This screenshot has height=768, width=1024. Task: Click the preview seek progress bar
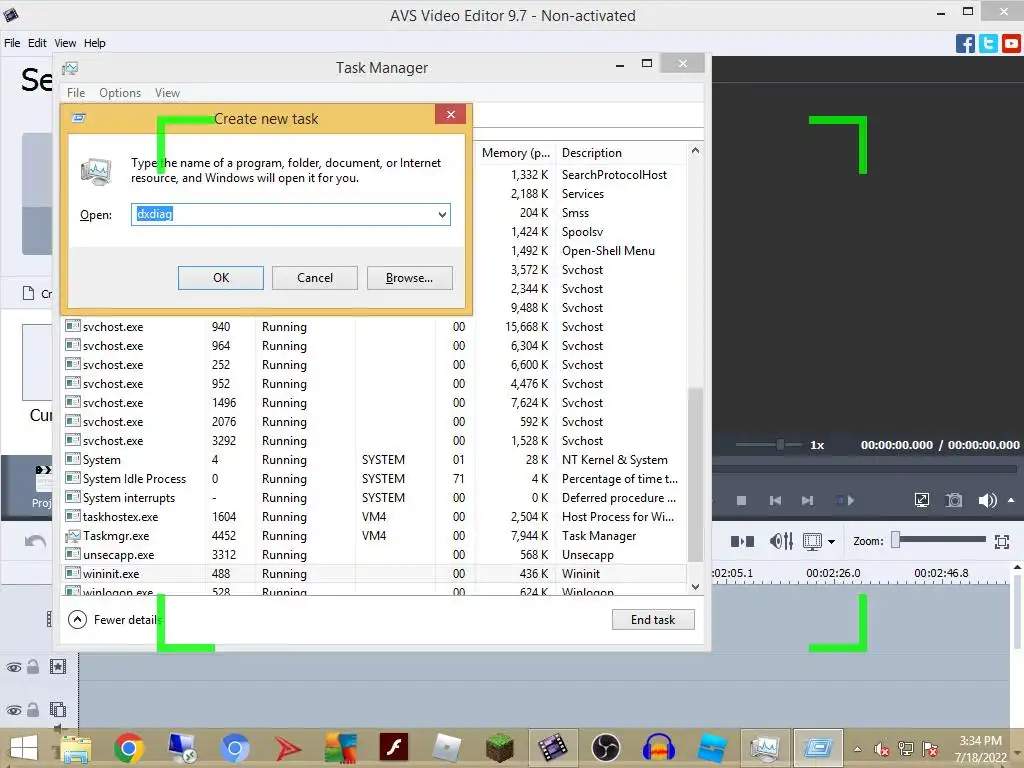point(864,469)
